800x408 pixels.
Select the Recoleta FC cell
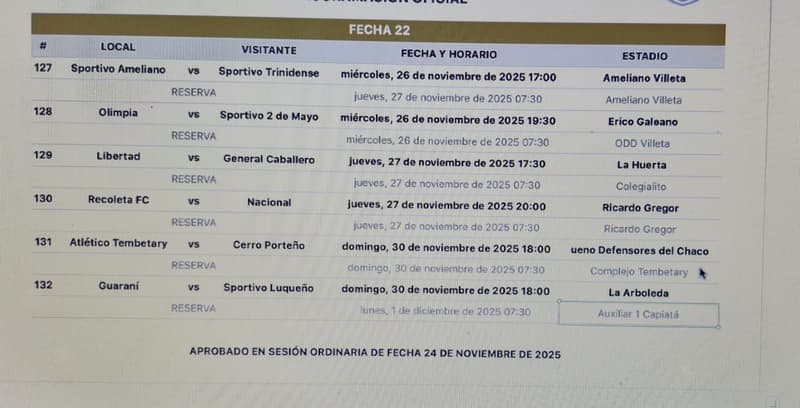118,200
